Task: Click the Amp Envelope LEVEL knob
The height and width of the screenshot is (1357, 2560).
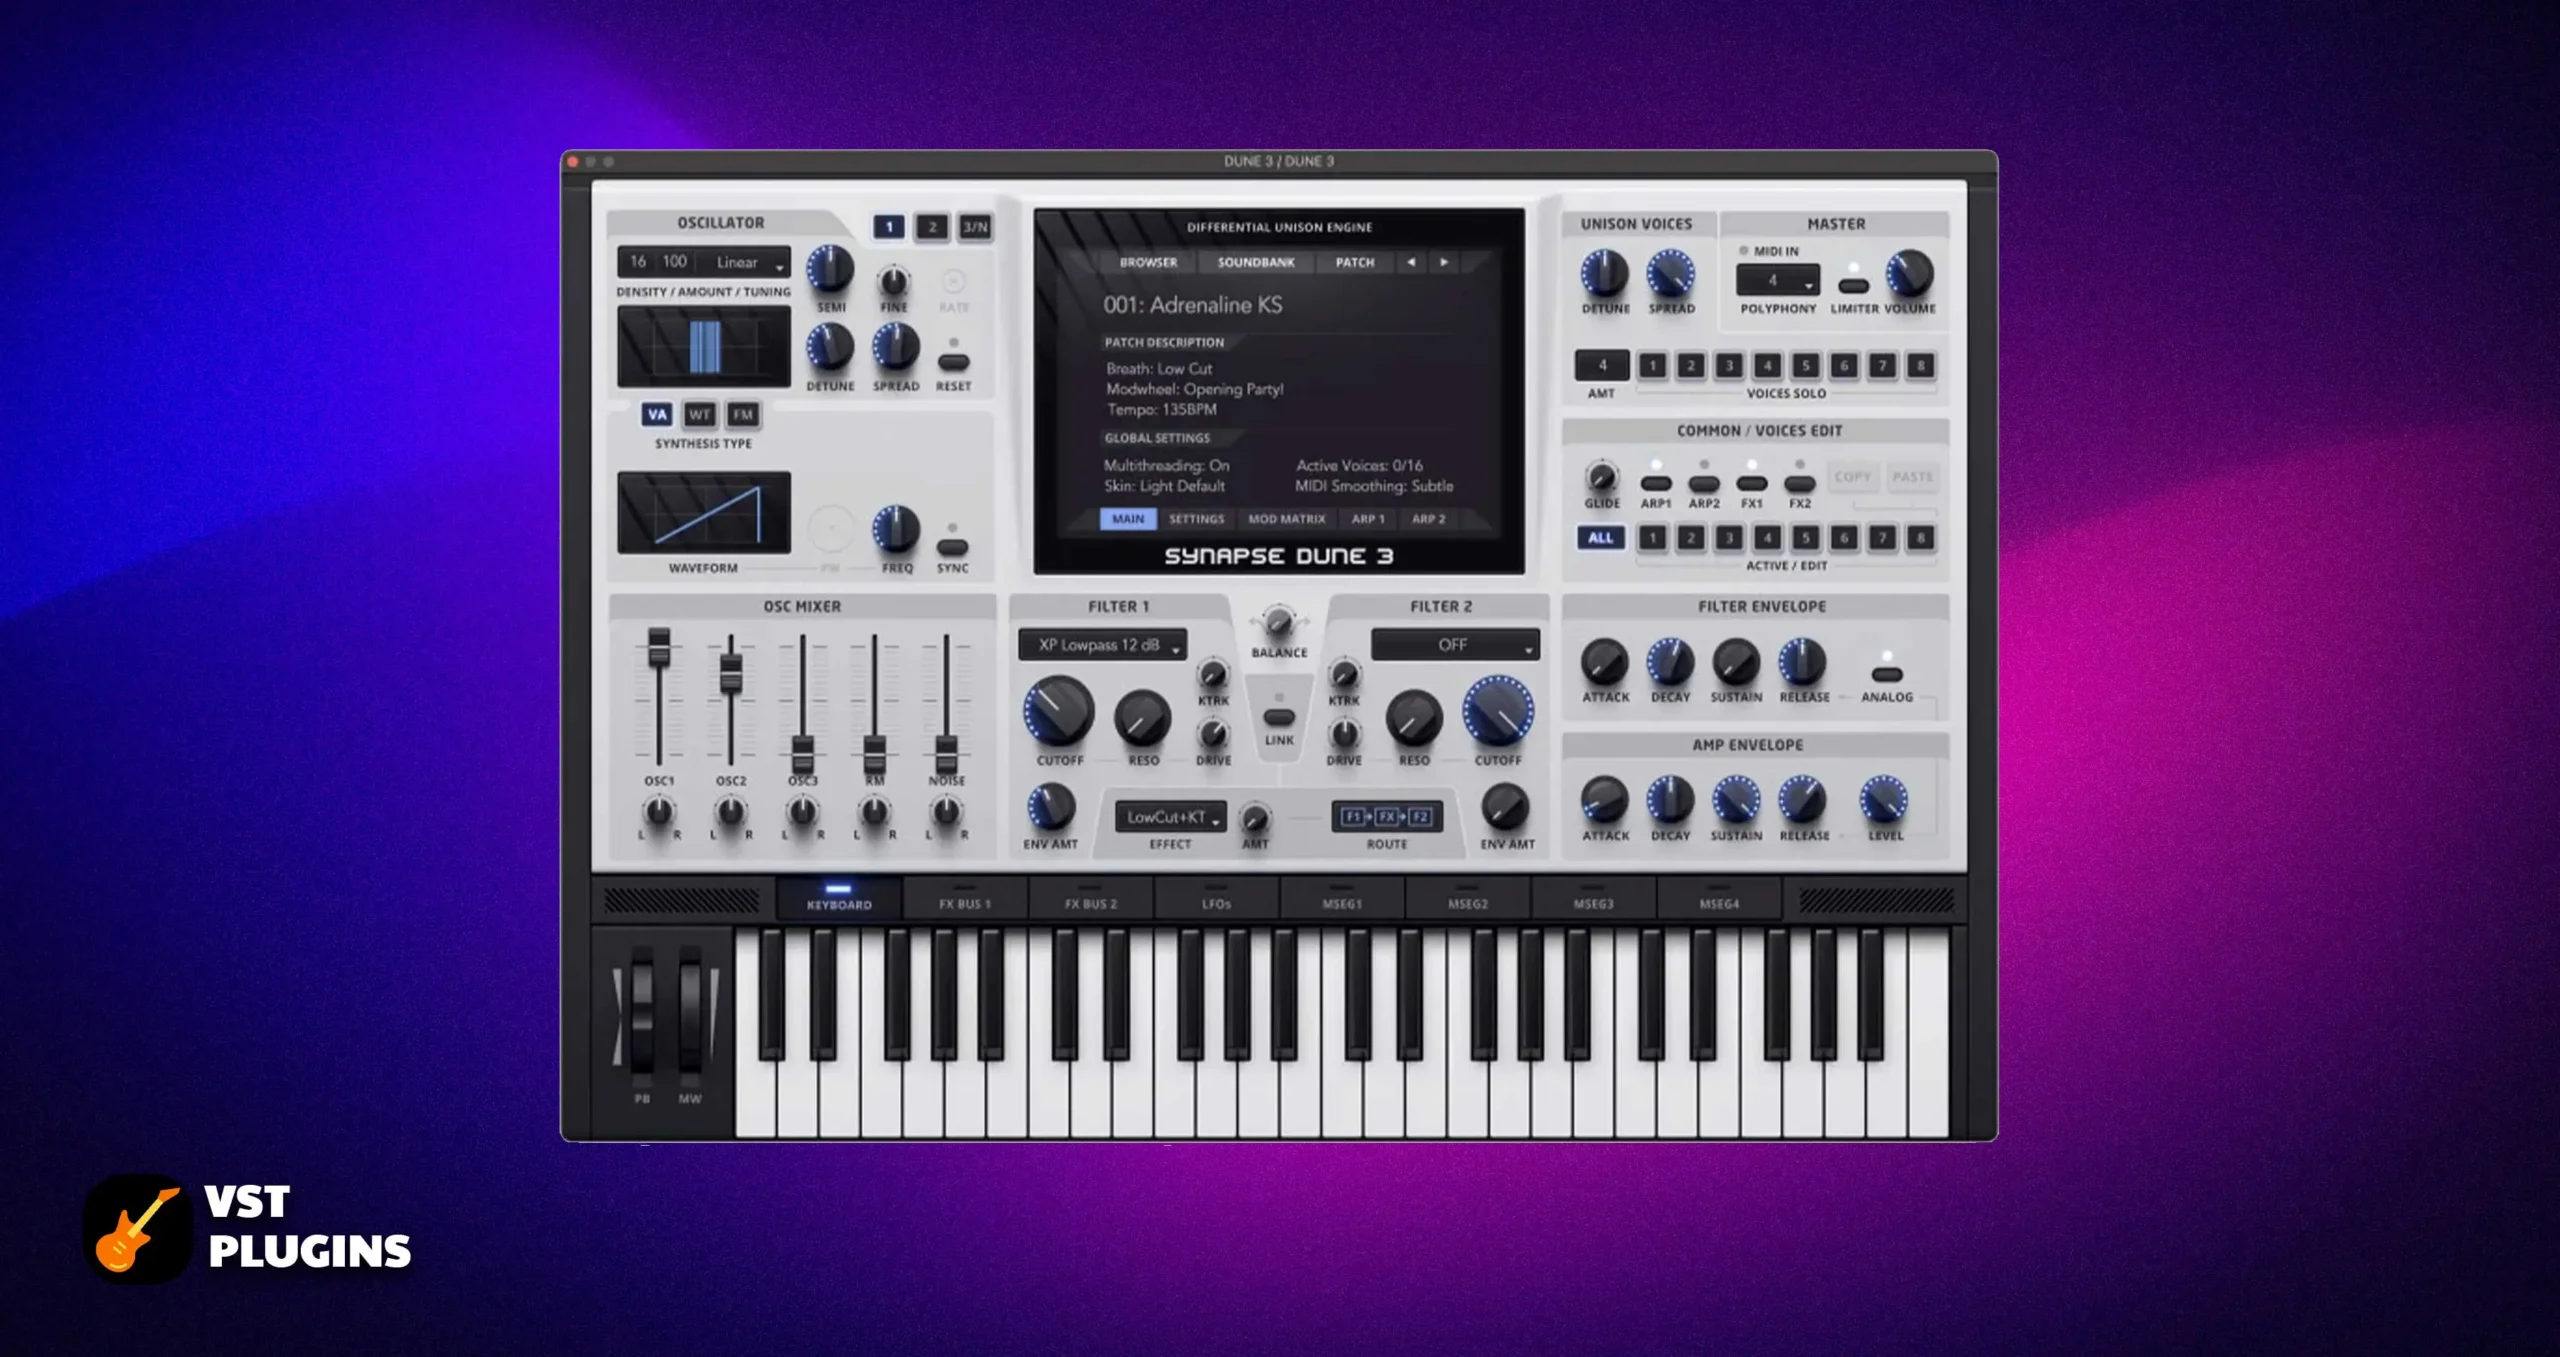Action: [1884, 800]
